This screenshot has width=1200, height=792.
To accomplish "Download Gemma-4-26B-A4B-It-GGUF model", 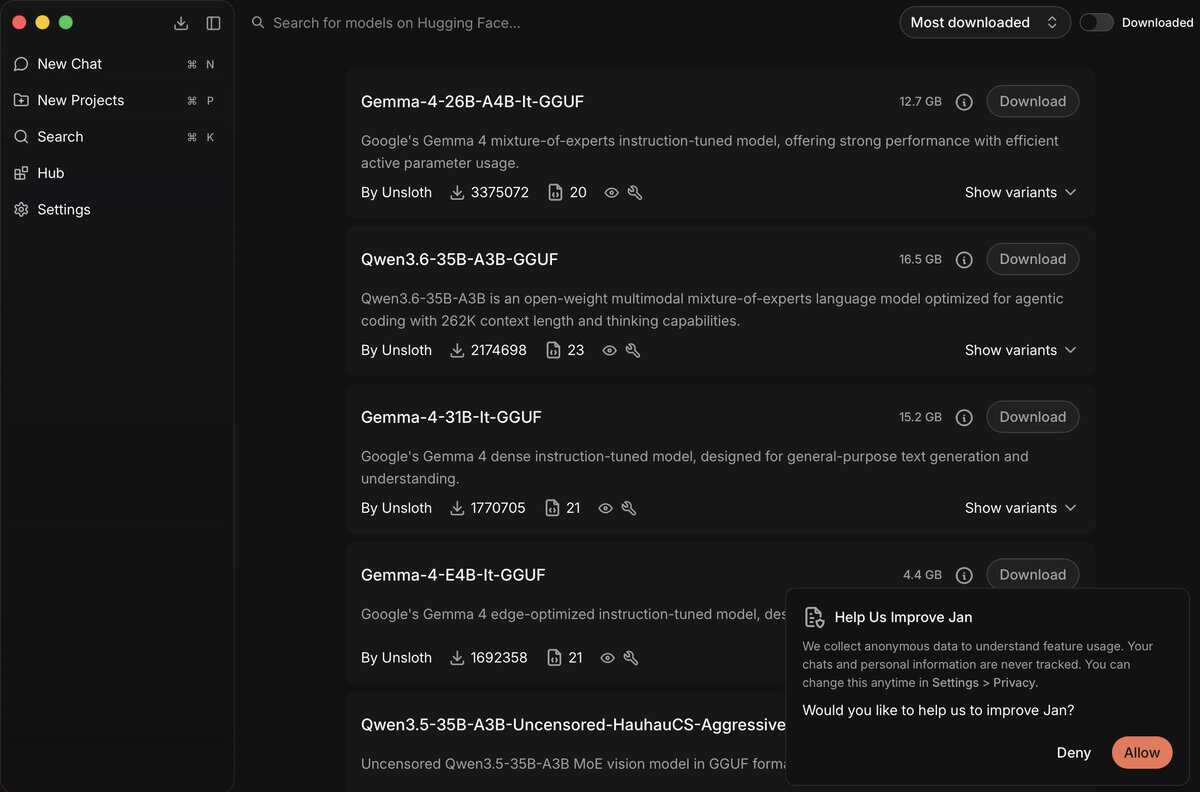I will click(1032, 101).
